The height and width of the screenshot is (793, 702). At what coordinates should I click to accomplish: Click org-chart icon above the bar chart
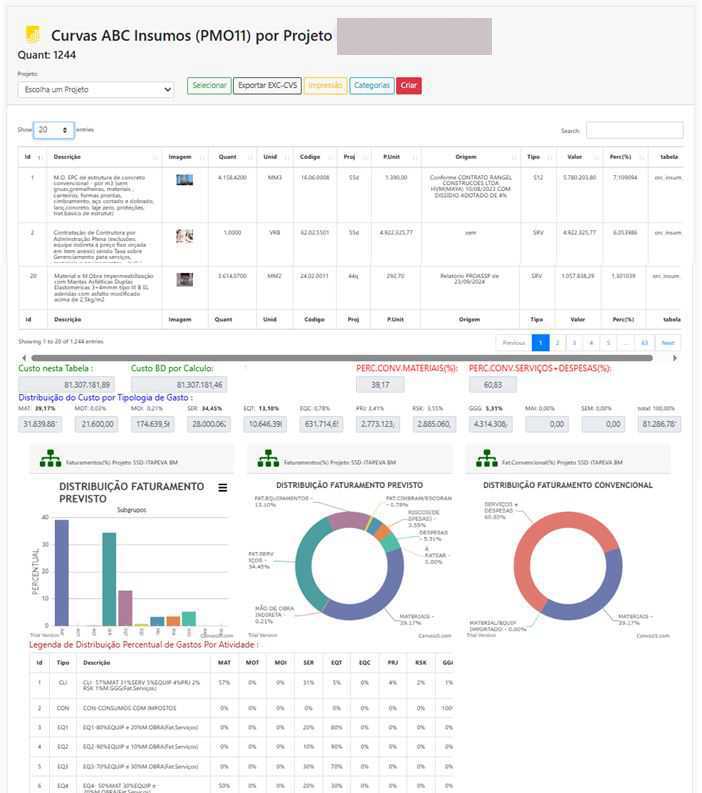pyautogui.click(x=49, y=459)
